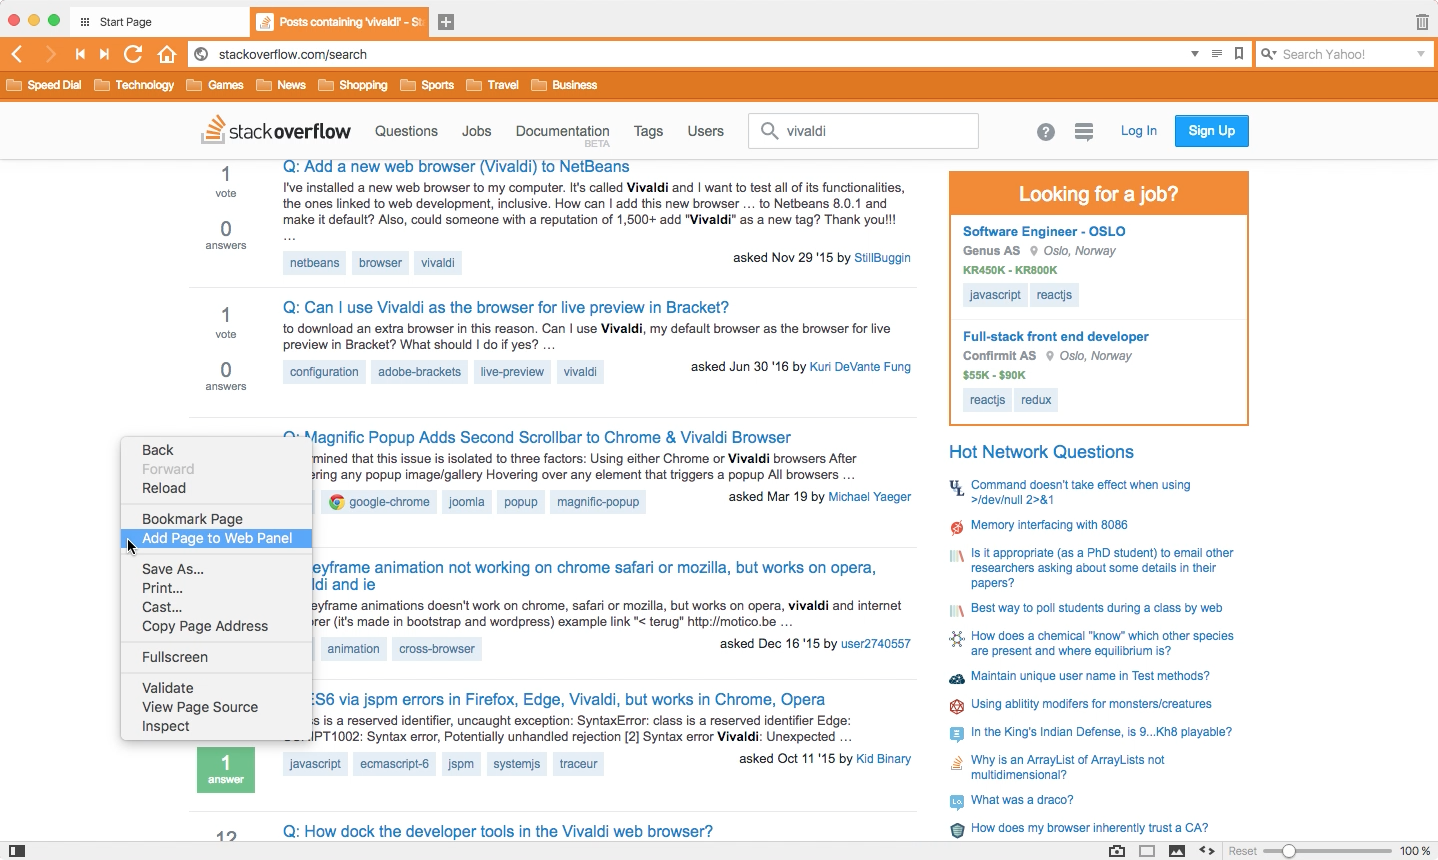Click the fast forward navigation button
Image resolution: width=1438 pixels, height=860 pixels.
[104, 54]
